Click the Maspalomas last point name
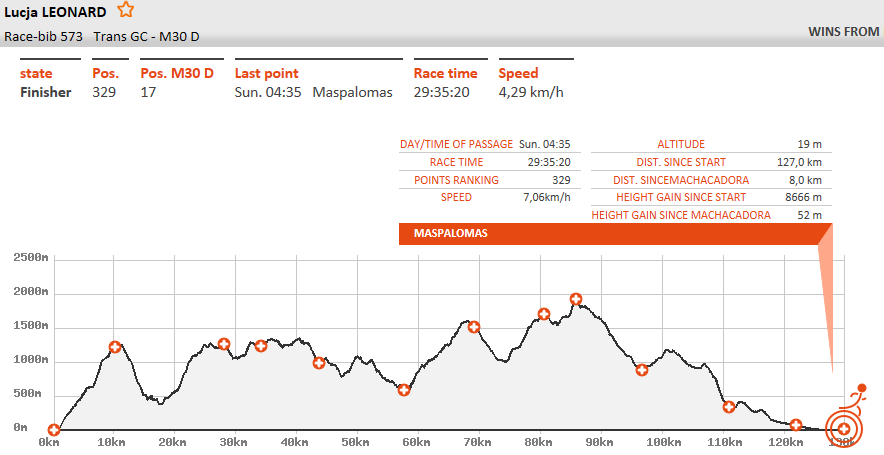884x455 pixels. (352, 92)
